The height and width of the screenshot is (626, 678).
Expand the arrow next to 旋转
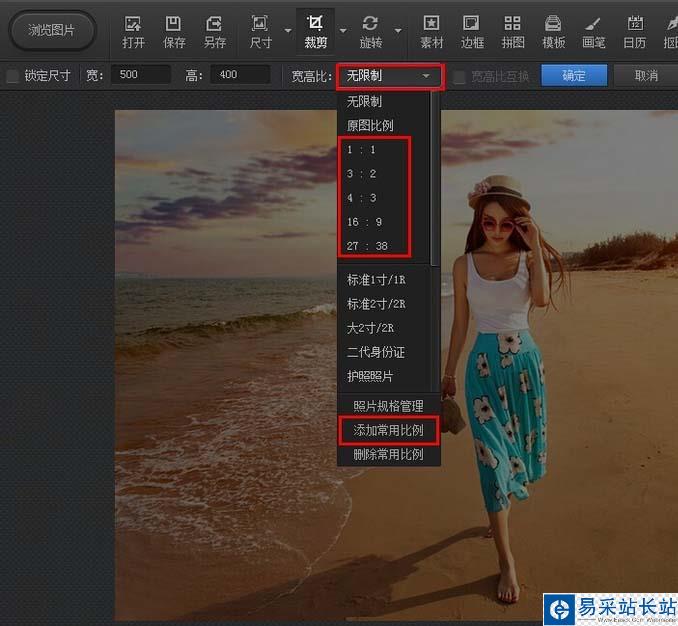(x=398, y=31)
